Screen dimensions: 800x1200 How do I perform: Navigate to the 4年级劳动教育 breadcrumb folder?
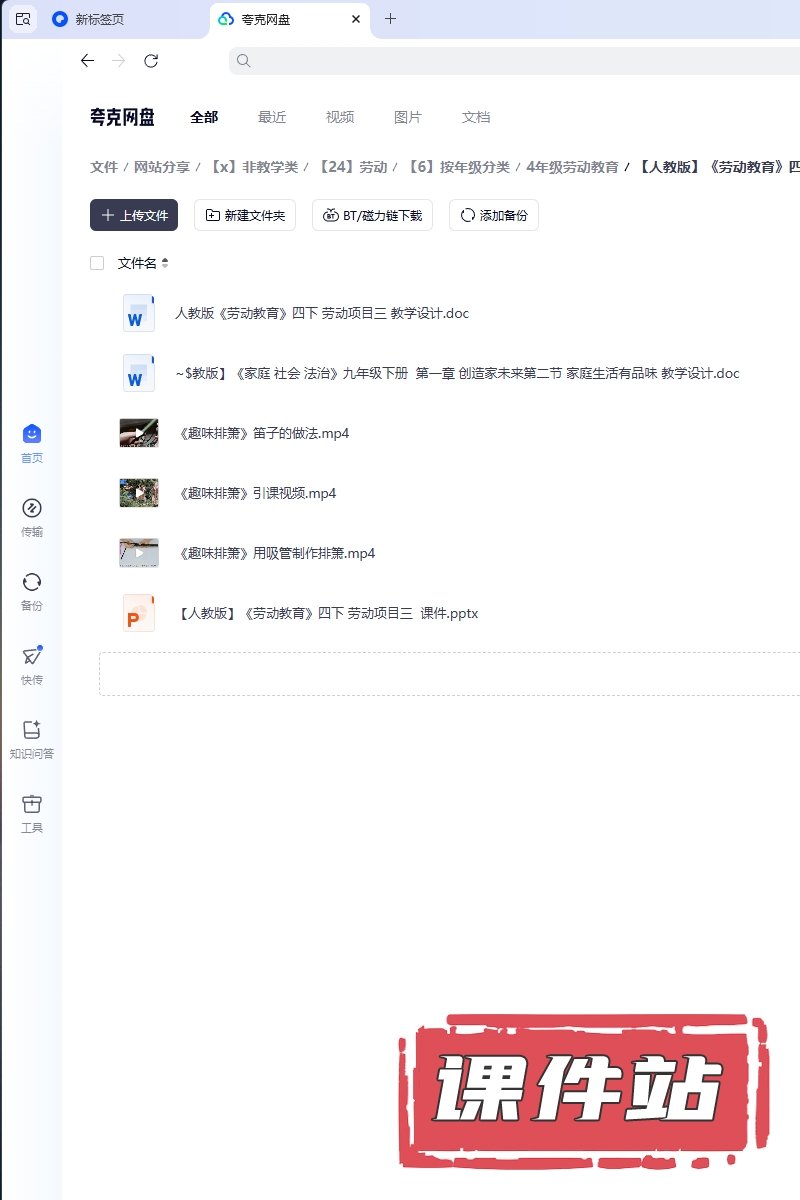pyautogui.click(x=572, y=167)
